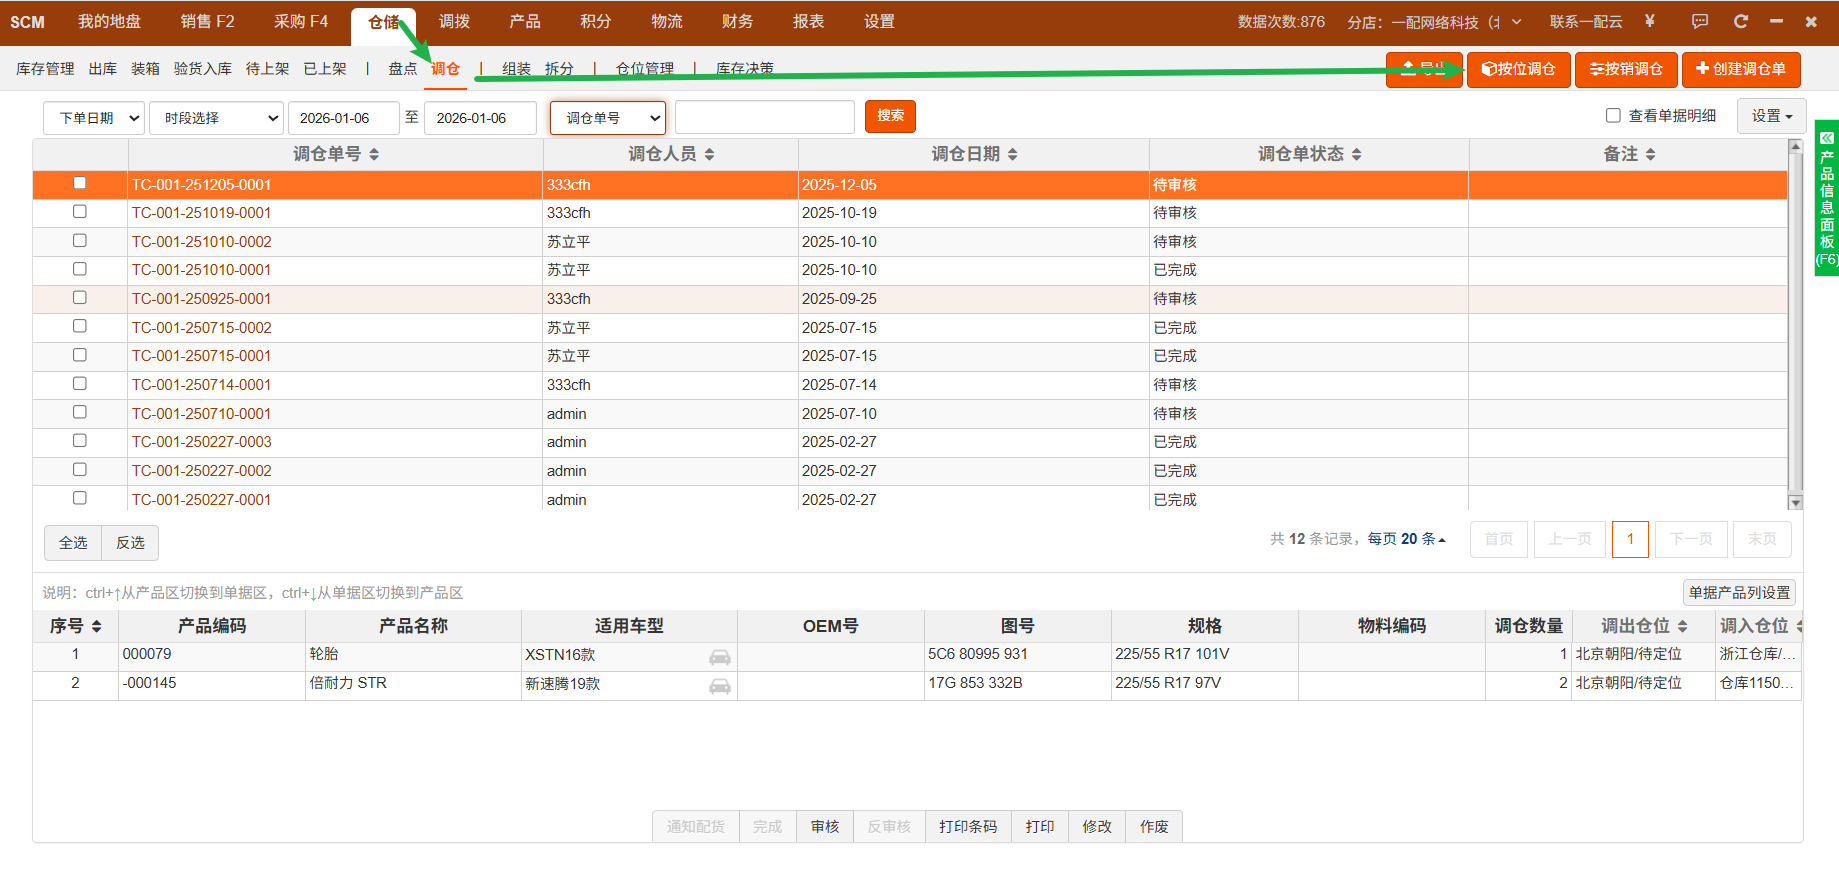Tick checkbox for order TC-001-251019-0001
The image size is (1839, 873).
[x=80, y=212]
